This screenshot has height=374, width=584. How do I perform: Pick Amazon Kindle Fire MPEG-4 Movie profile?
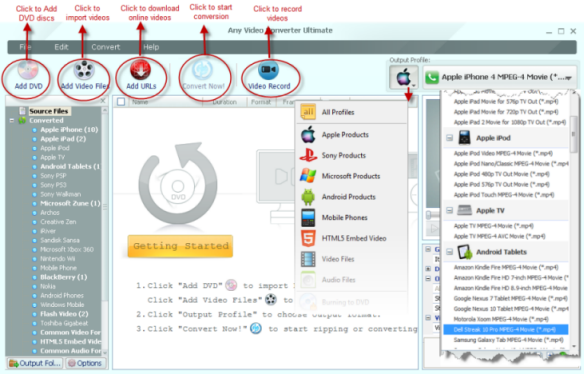pos(506,267)
